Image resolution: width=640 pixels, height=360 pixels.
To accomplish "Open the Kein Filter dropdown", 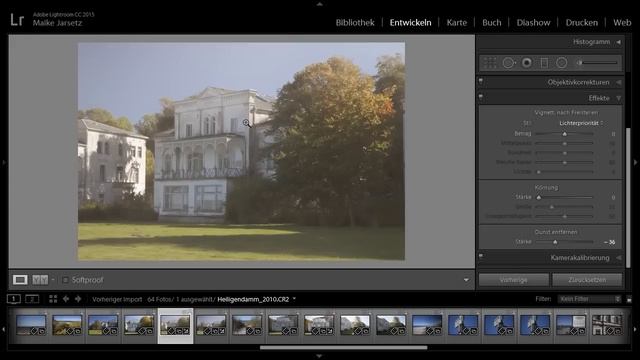I will pyautogui.click(x=589, y=299).
